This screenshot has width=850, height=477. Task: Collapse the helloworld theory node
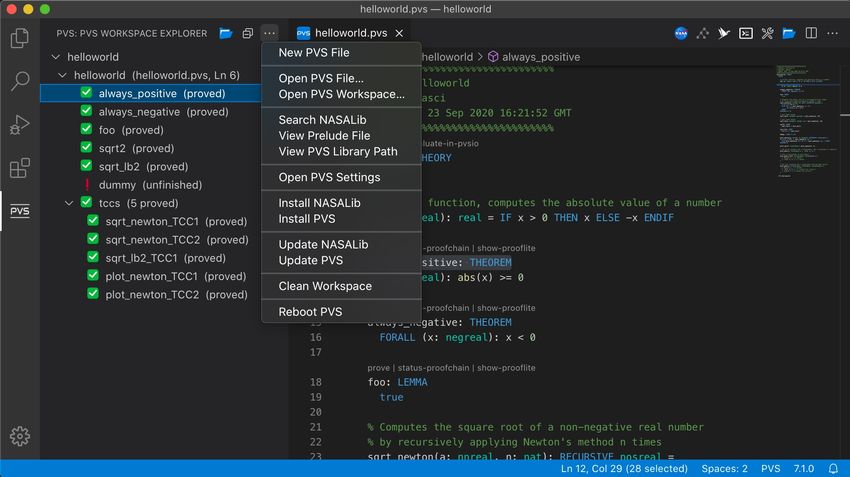[62, 75]
